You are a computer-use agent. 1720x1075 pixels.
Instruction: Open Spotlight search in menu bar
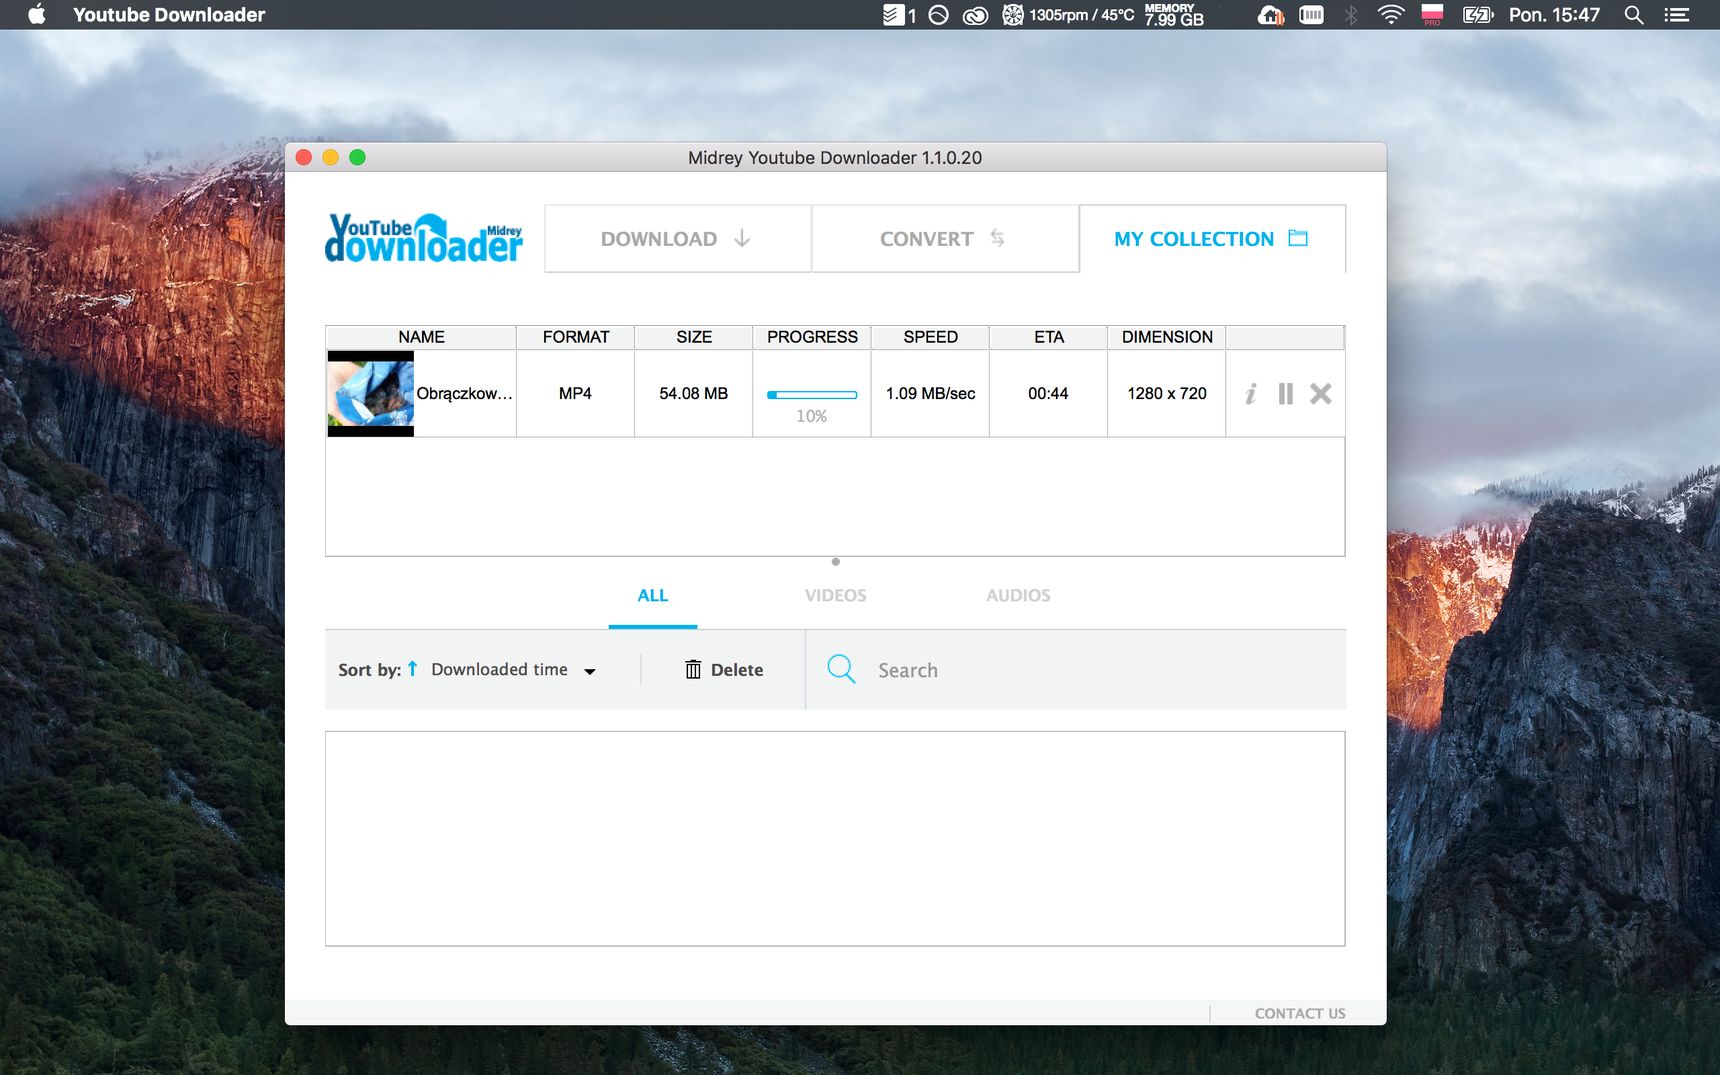coord(1634,14)
